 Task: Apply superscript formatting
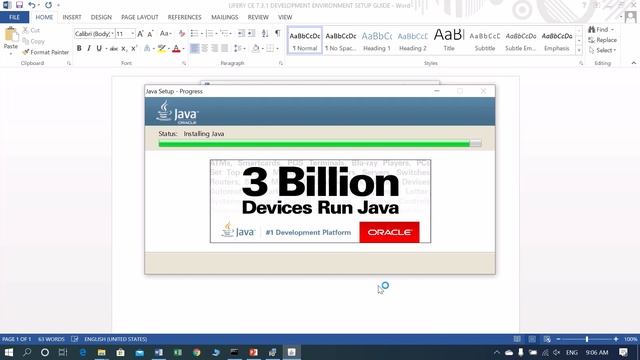click(133, 49)
